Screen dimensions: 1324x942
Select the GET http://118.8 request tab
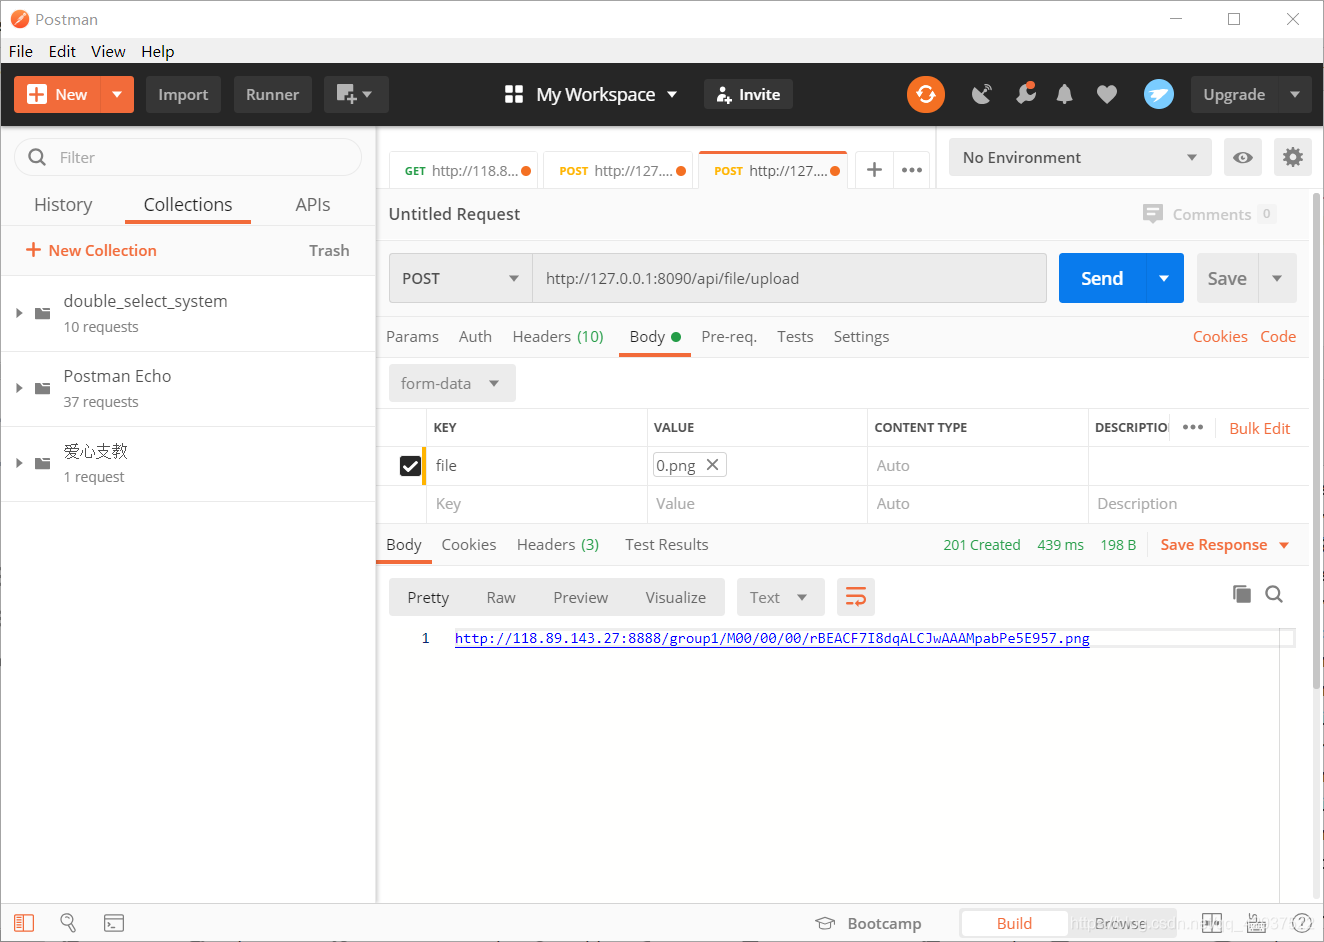(x=464, y=170)
